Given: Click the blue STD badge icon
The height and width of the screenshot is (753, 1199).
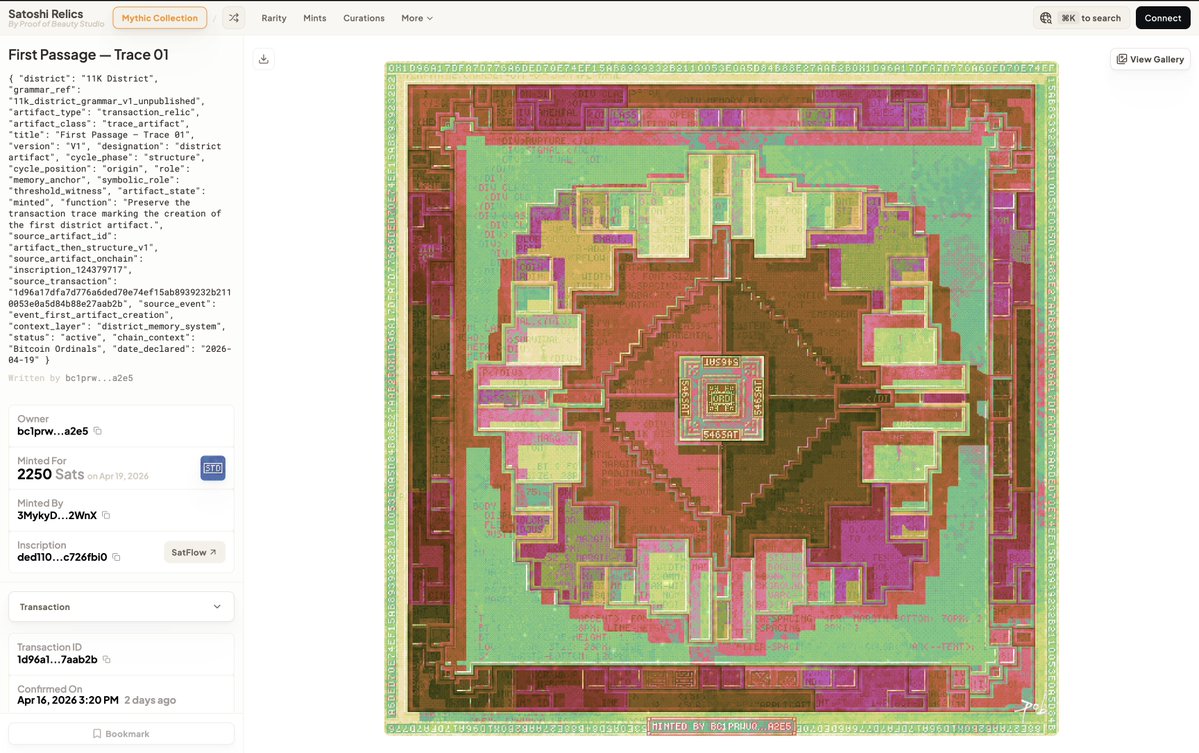Looking at the screenshot, I should click(213, 468).
